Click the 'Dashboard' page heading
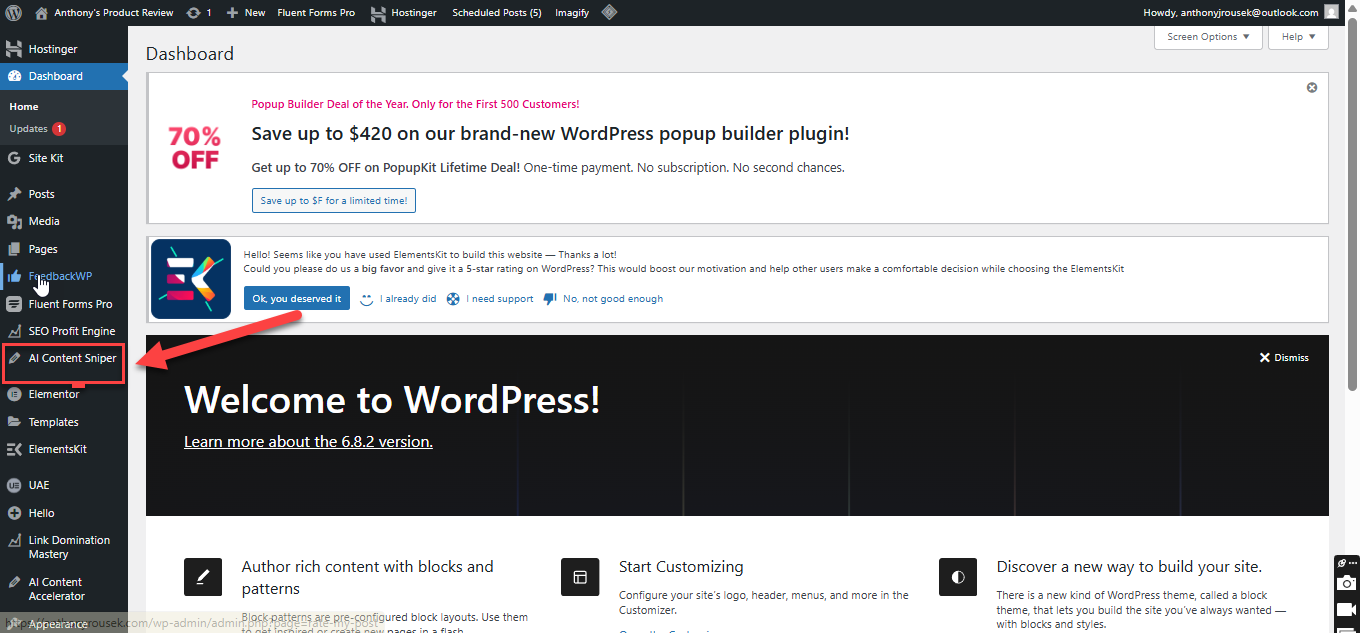 pos(190,54)
